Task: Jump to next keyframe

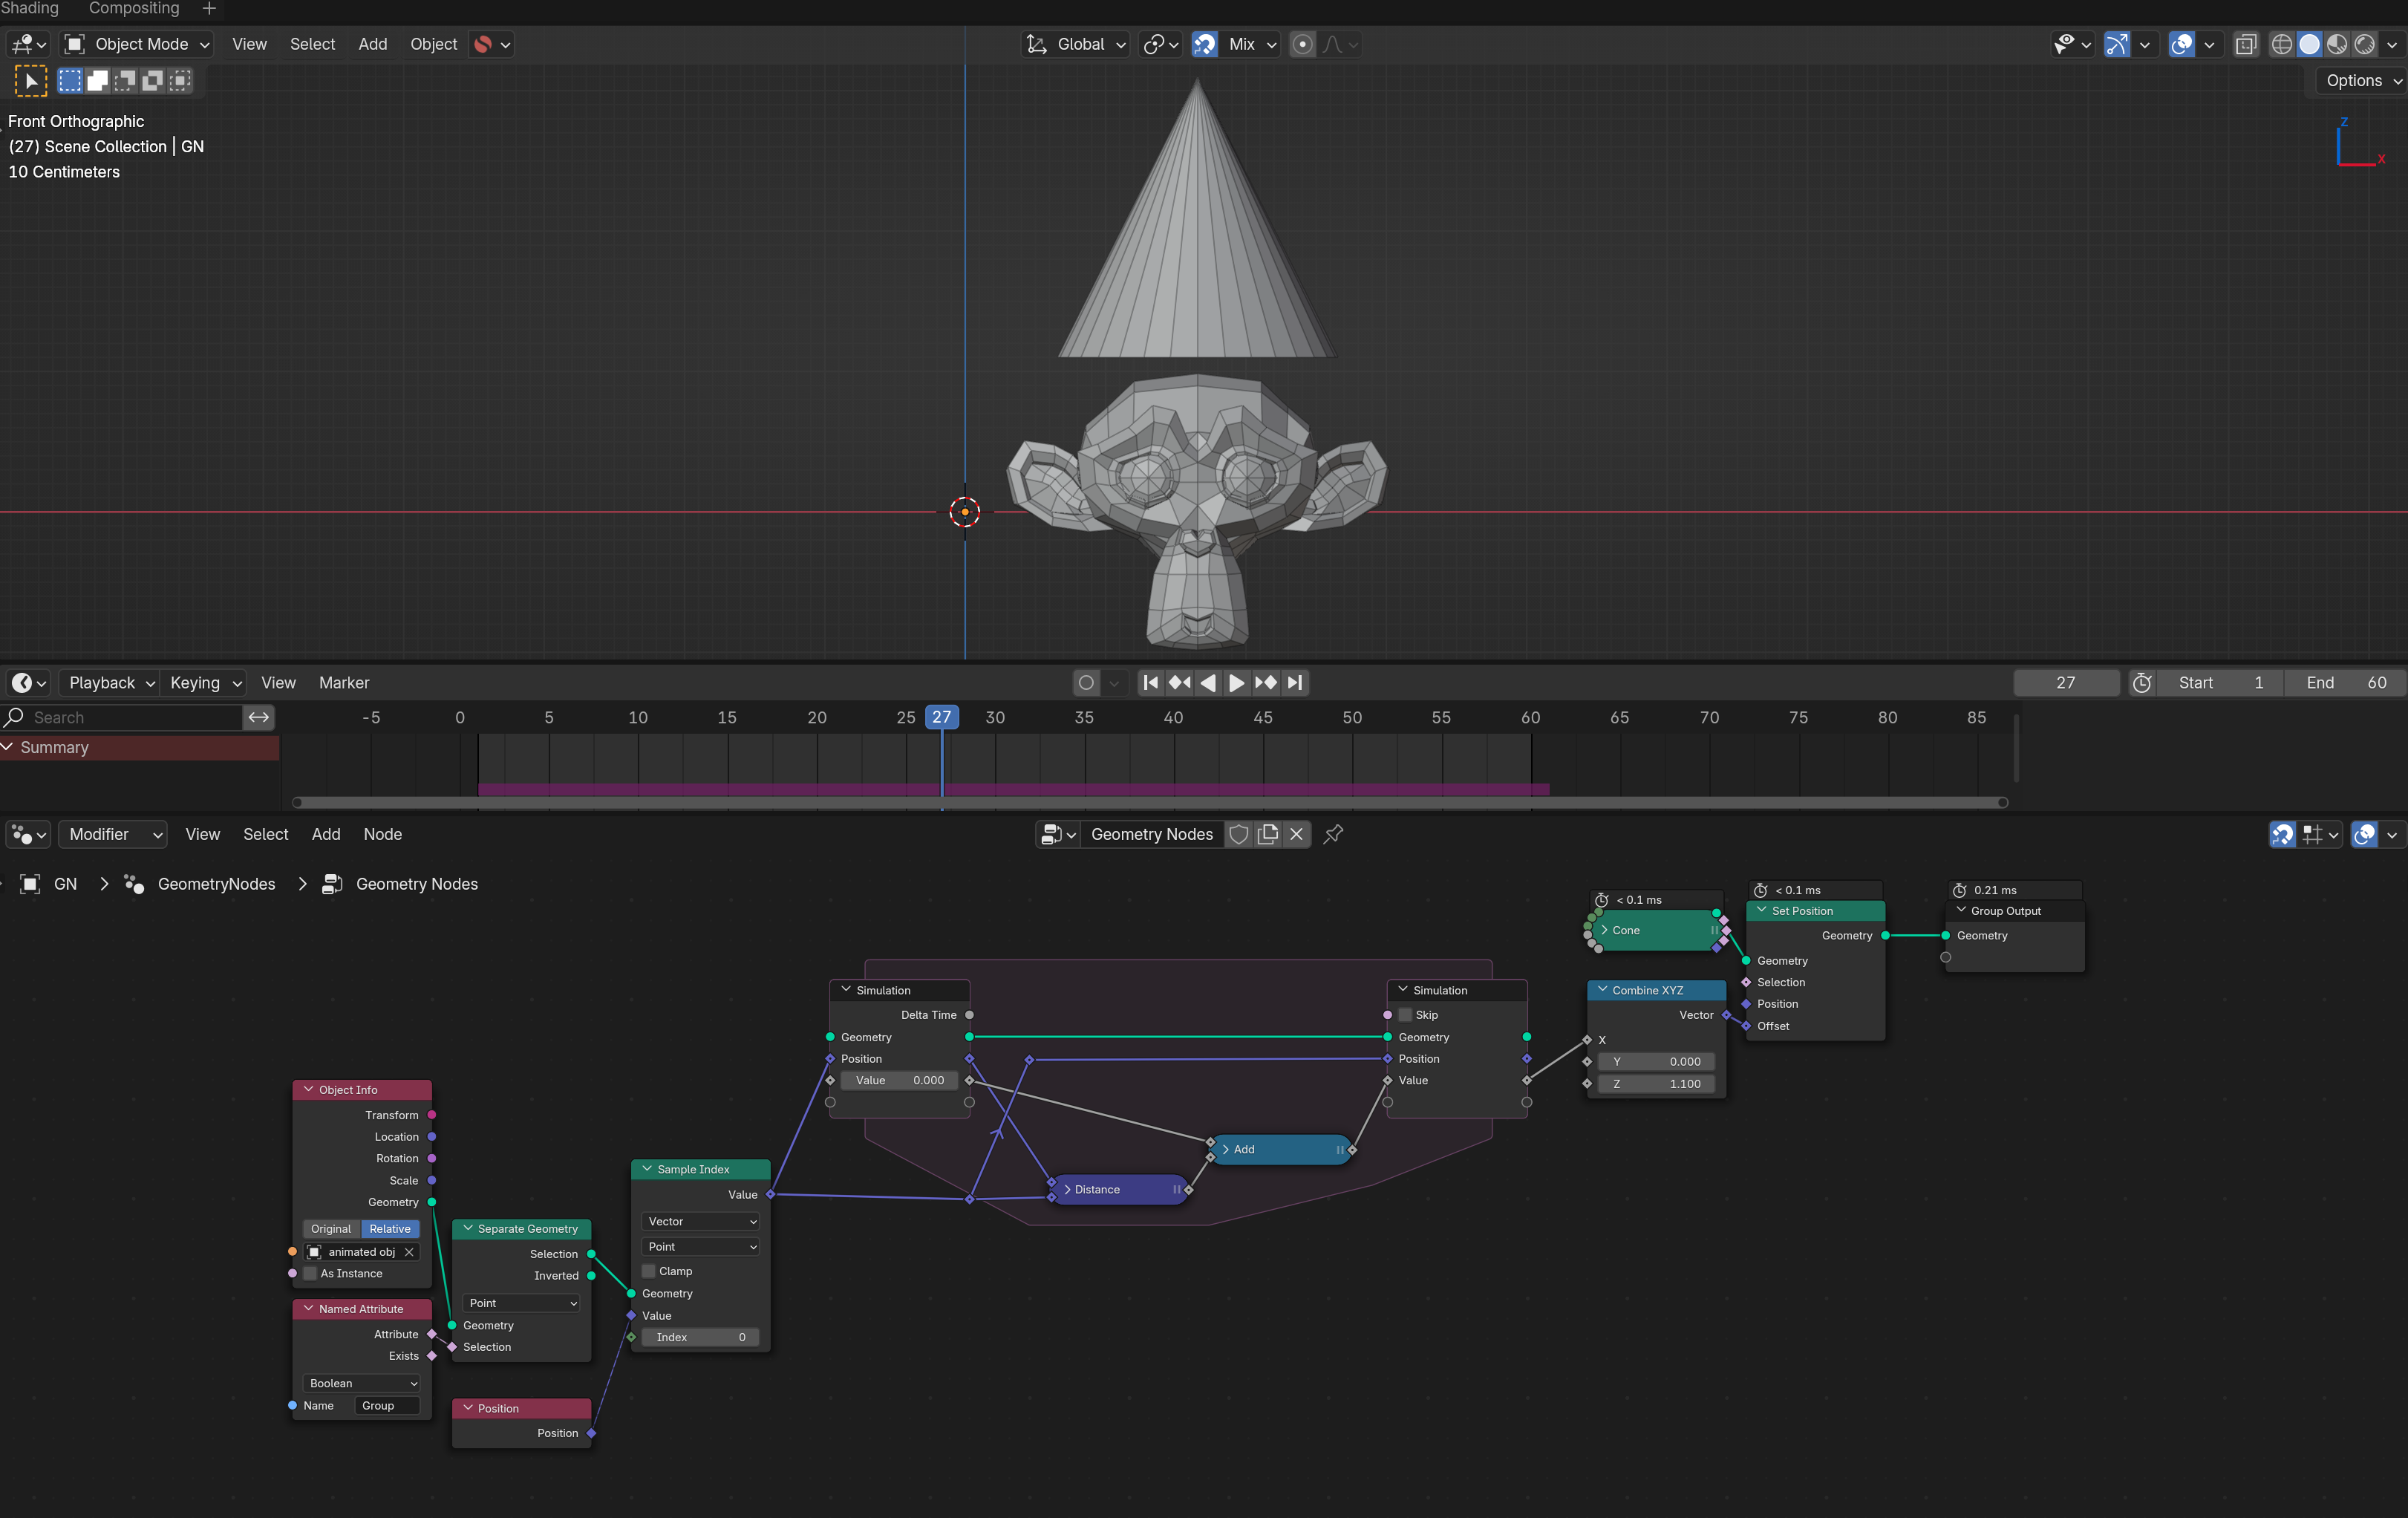Action: [1266, 683]
